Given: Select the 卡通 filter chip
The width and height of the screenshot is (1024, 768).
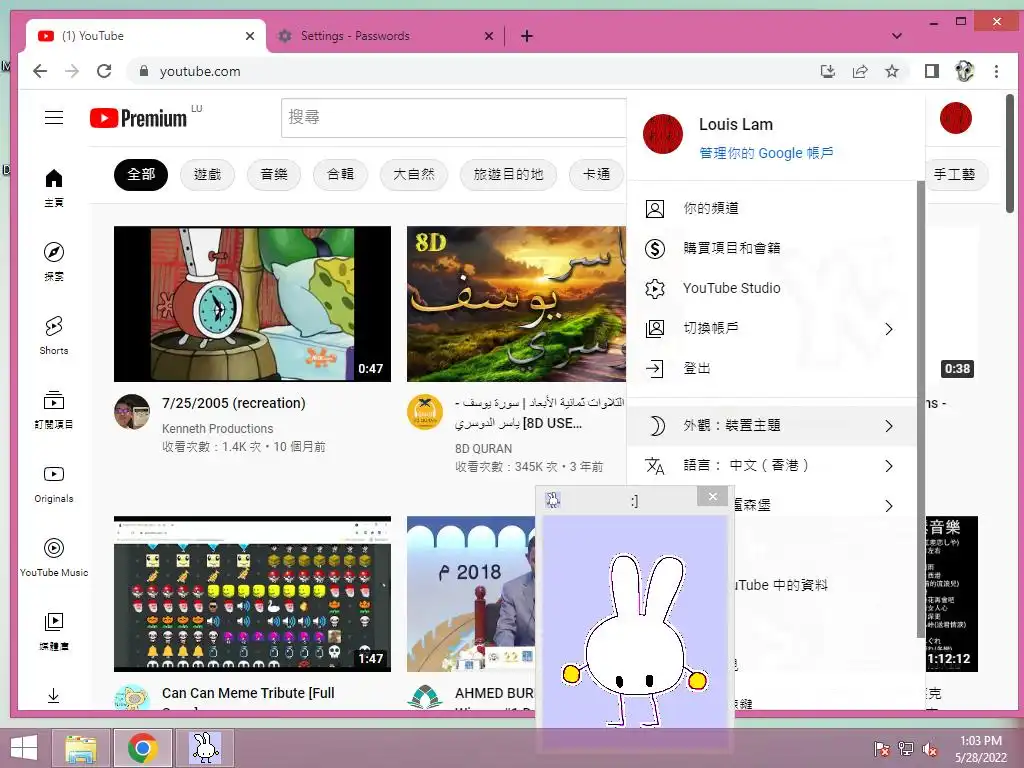Looking at the screenshot, I should pyautogui.click(x=596, y=174).
